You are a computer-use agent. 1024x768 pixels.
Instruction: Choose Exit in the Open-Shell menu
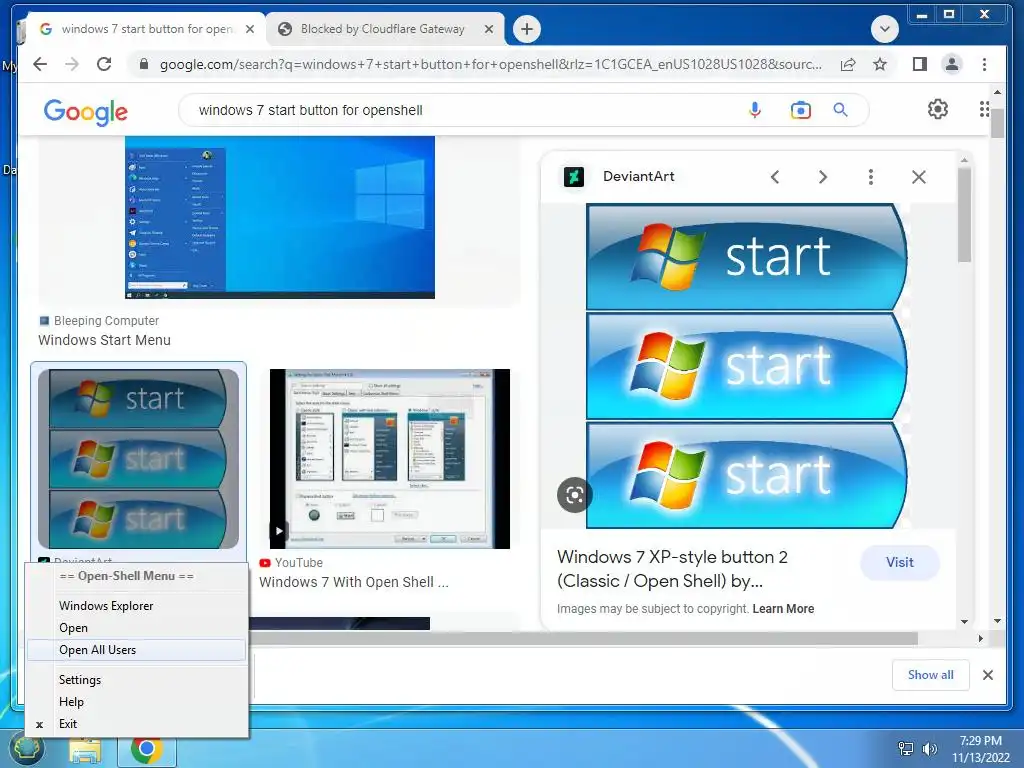pyautogui.click(x=136, y=724)
